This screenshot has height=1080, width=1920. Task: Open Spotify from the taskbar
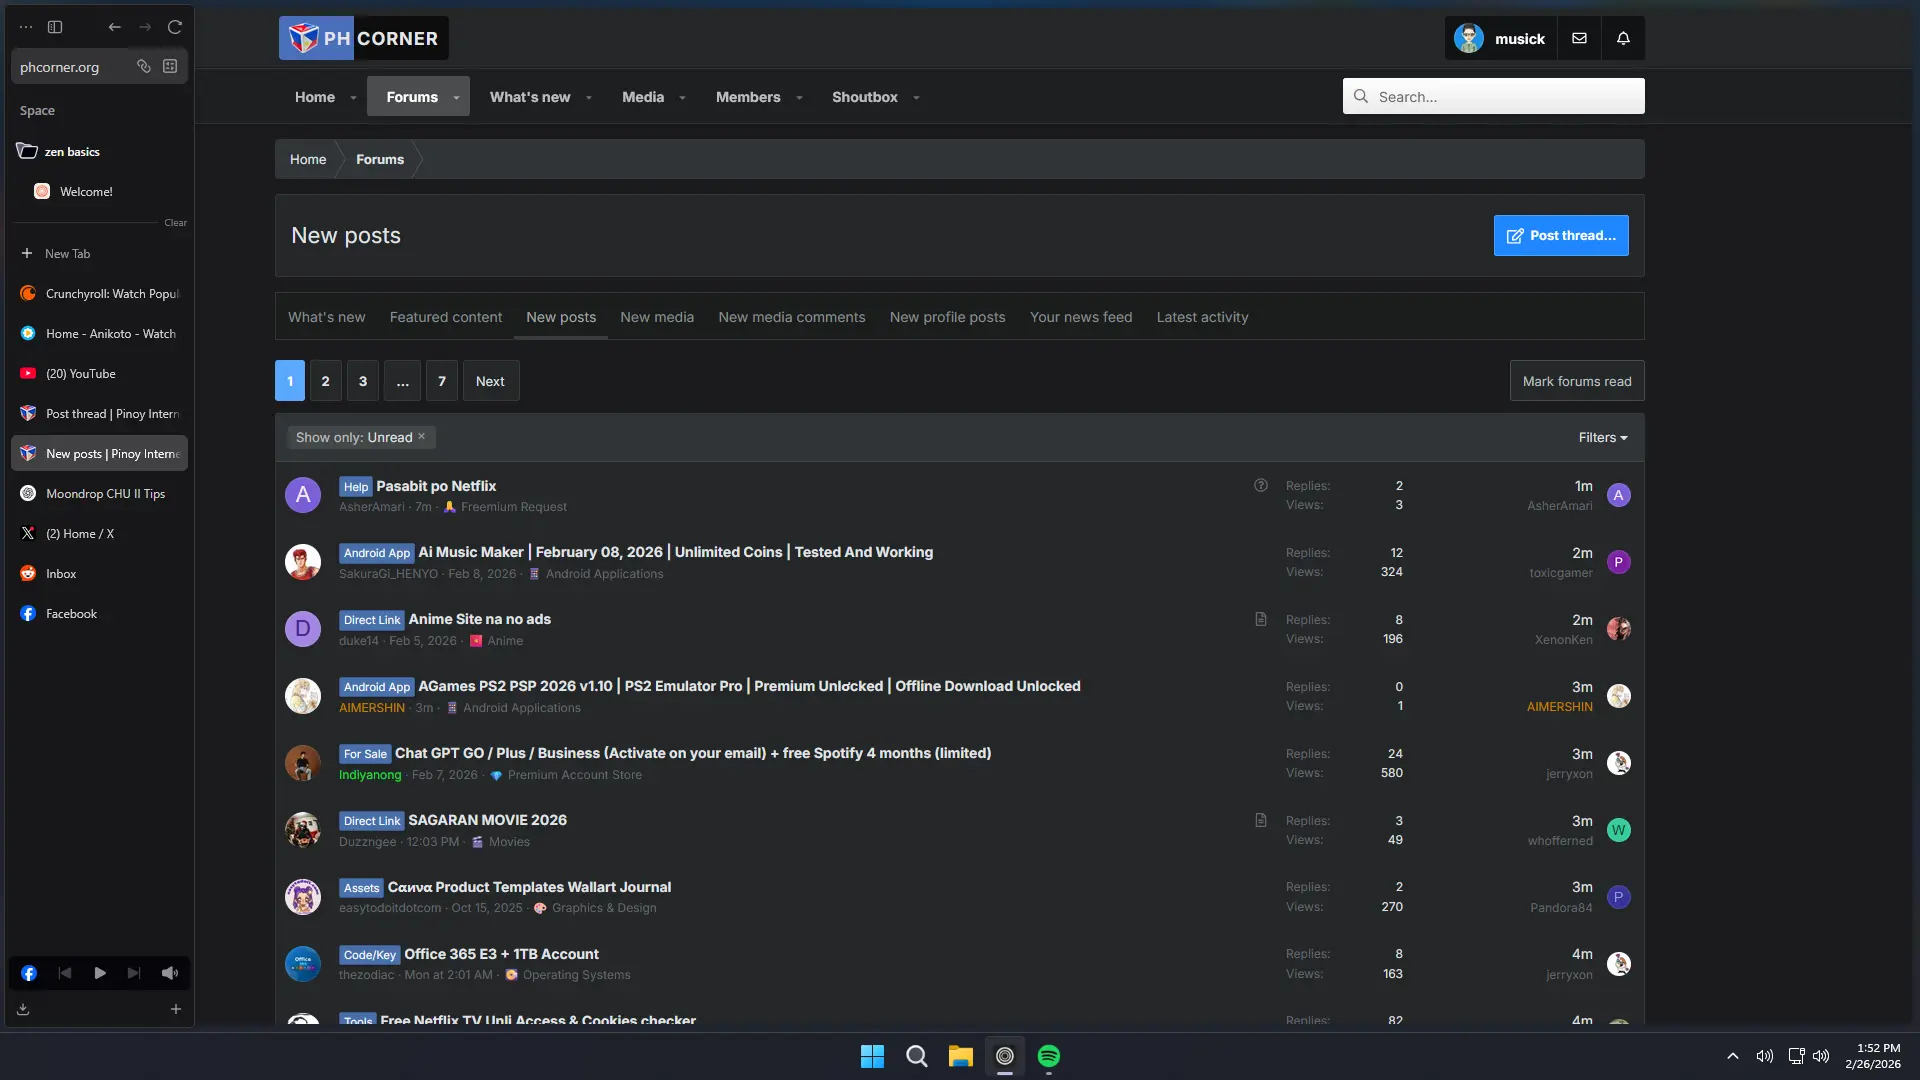coord(1048,1056)
